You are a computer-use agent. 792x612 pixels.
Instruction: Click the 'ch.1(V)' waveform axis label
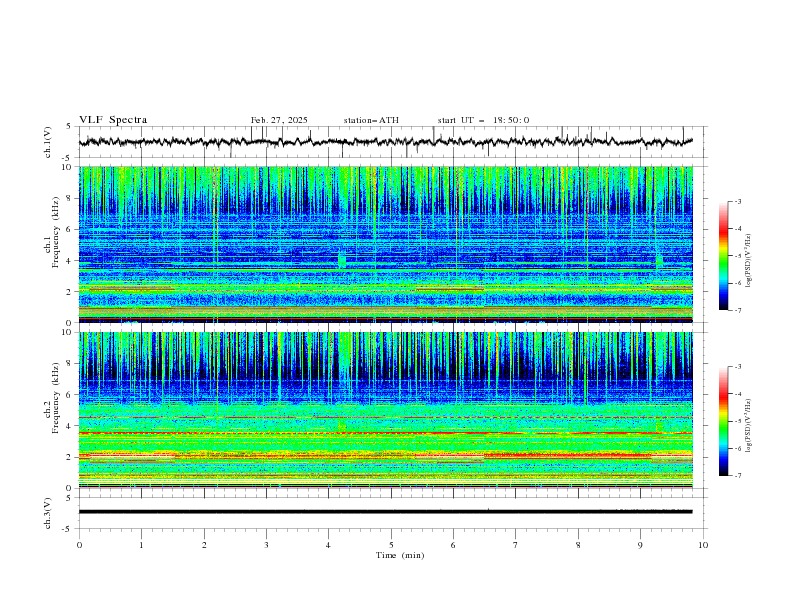48,142
